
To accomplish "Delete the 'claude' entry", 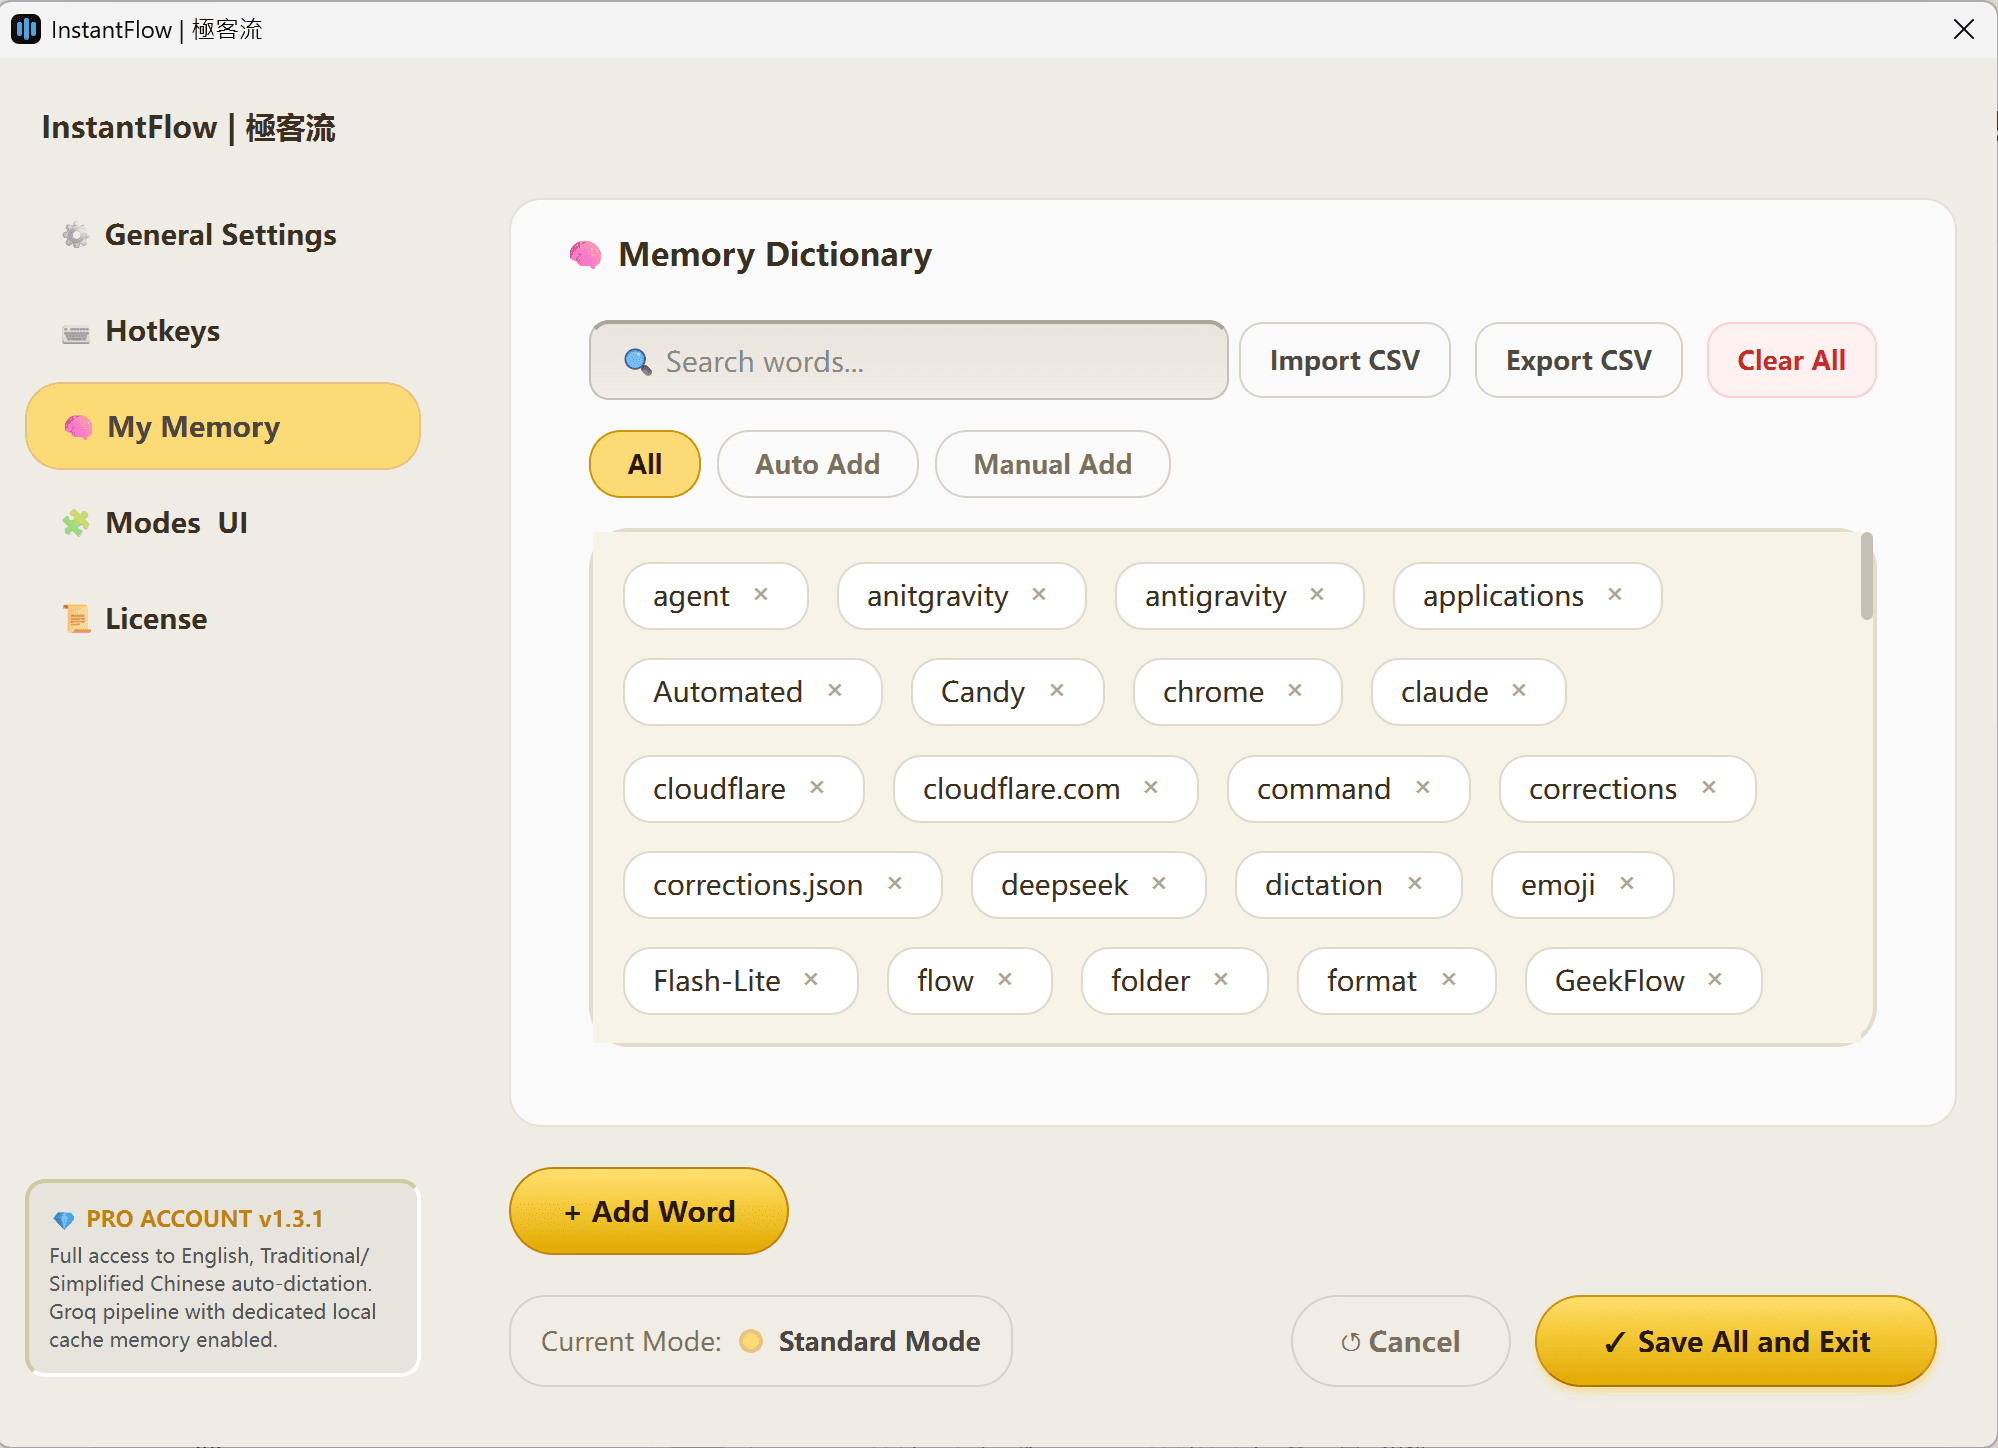I will pos(1519,691).
